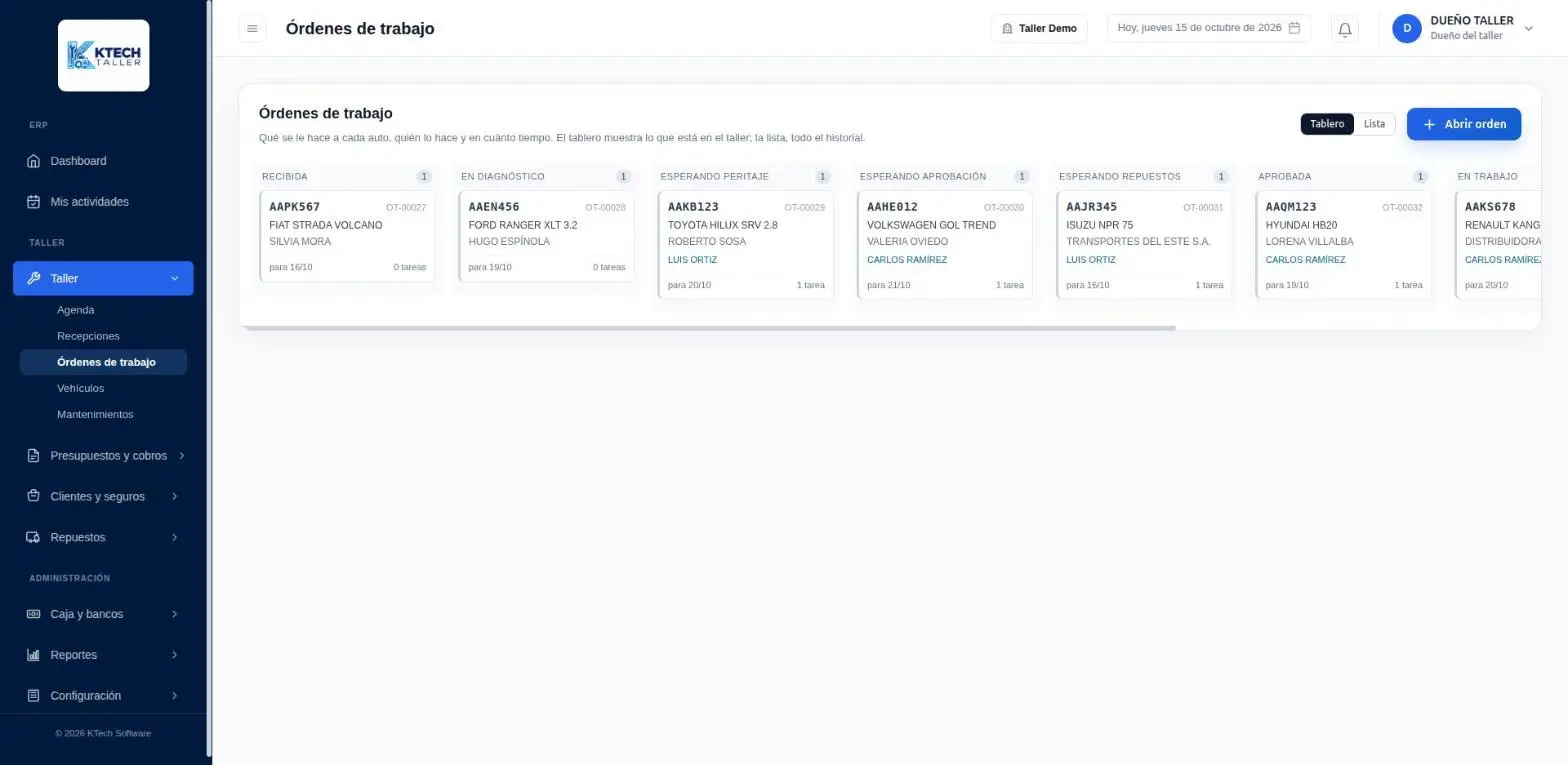This screenshot has height=765, width=1568.
Task: Switch to Lista view
Action: tap(1374, 124)
